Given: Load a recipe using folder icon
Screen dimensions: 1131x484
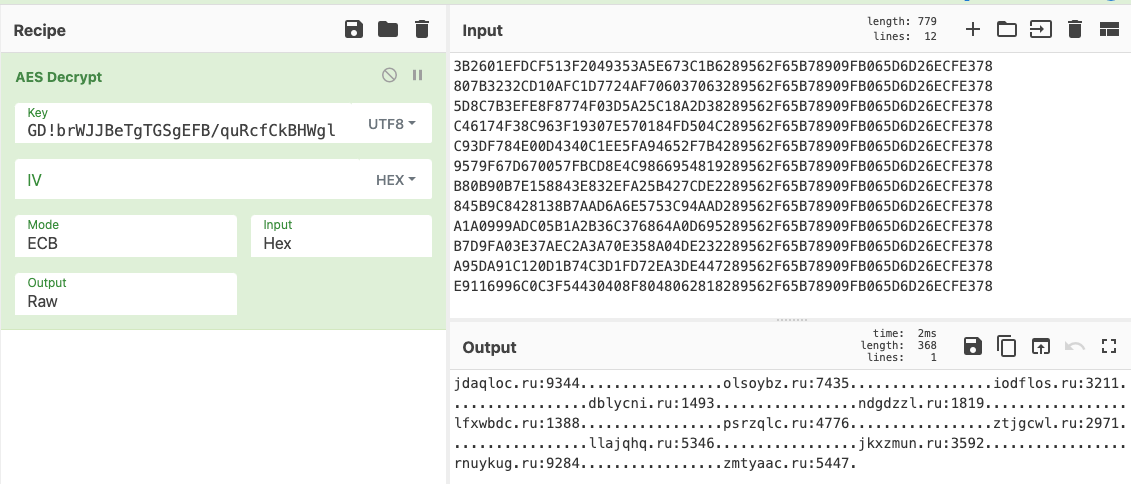Looking at the screenshot, I should [388, 30].
